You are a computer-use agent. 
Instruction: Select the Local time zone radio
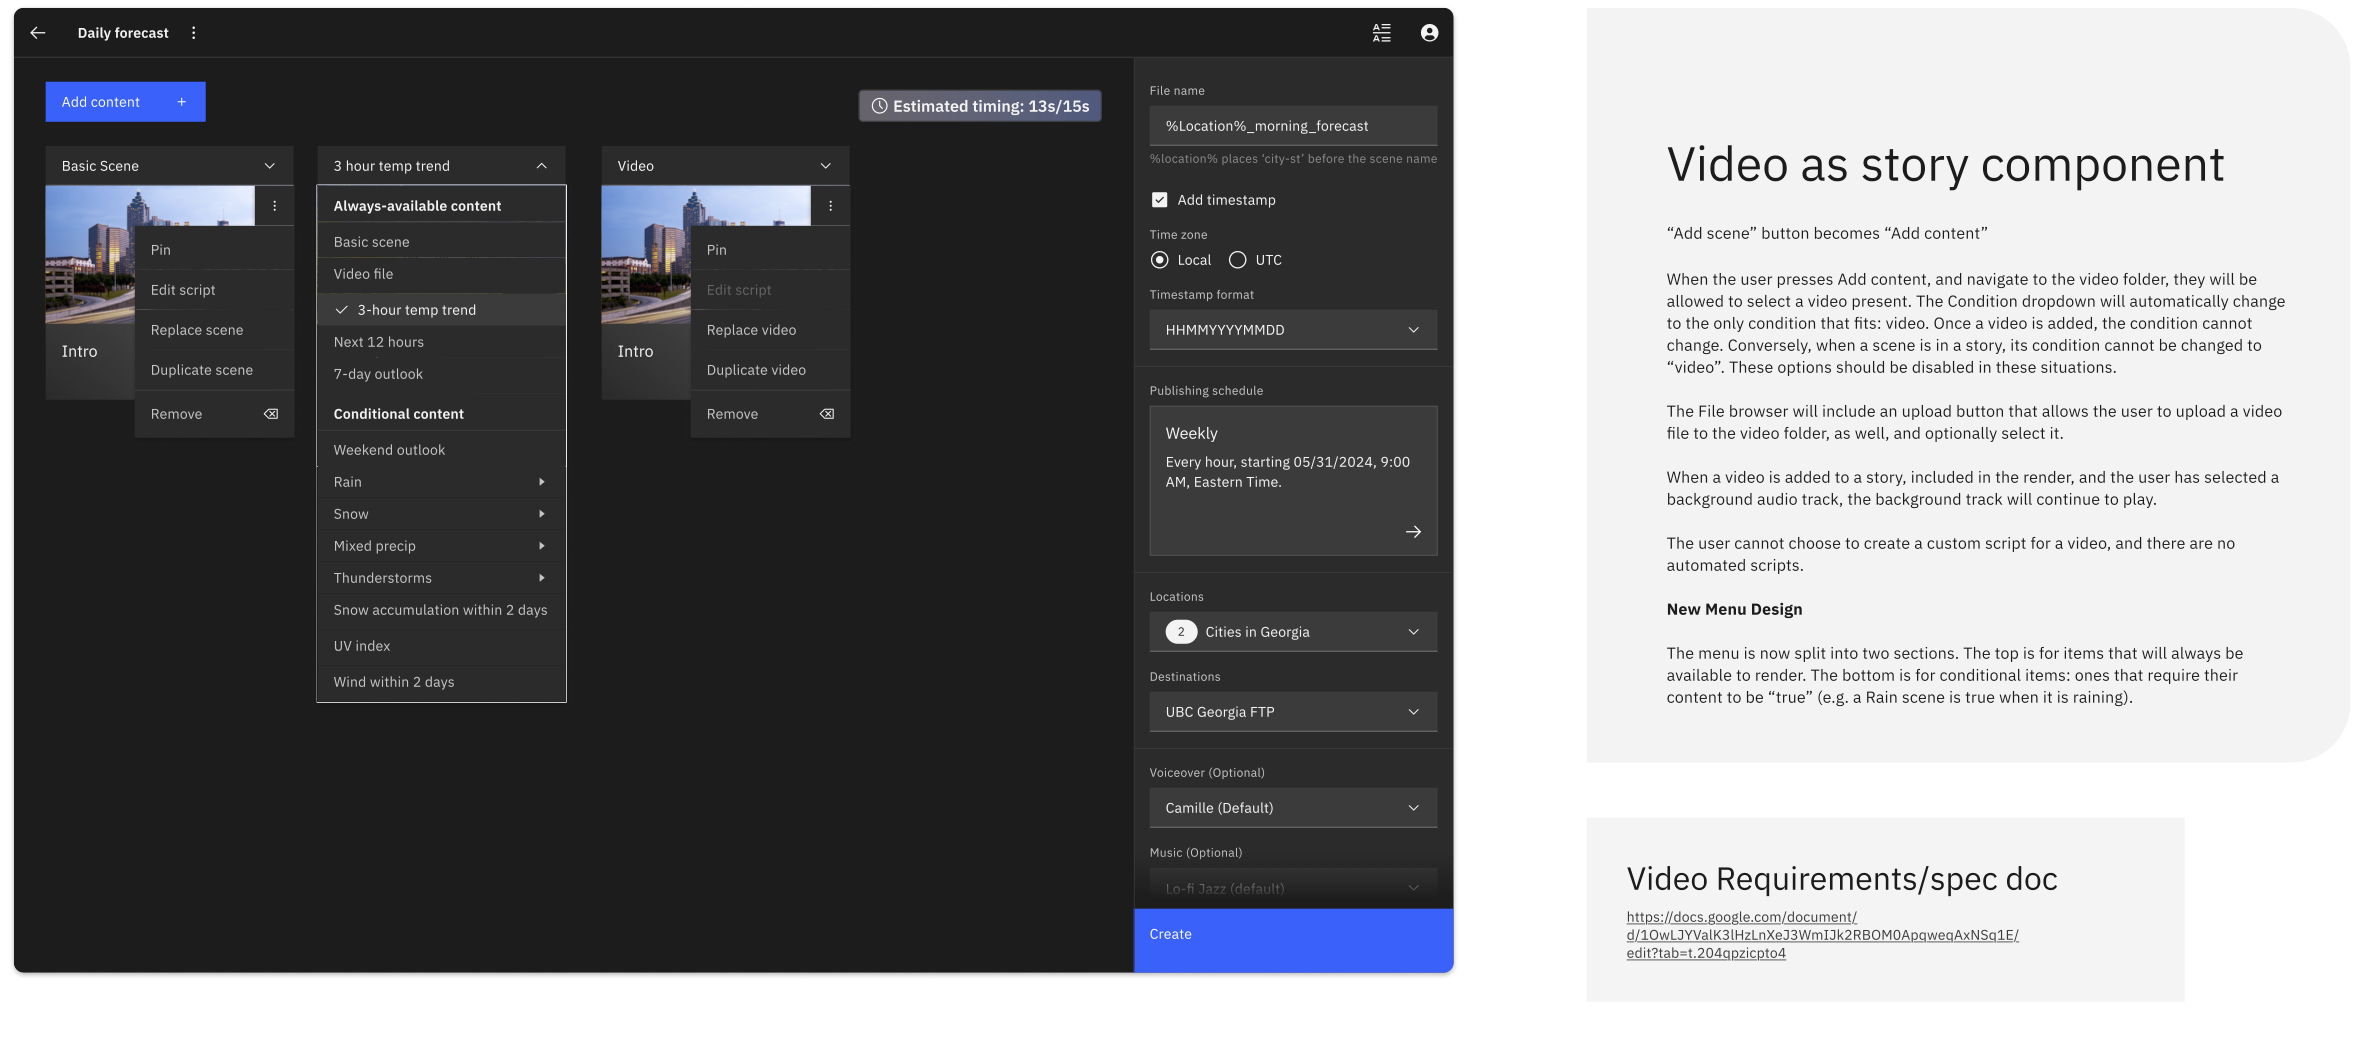click(1159, 260)
